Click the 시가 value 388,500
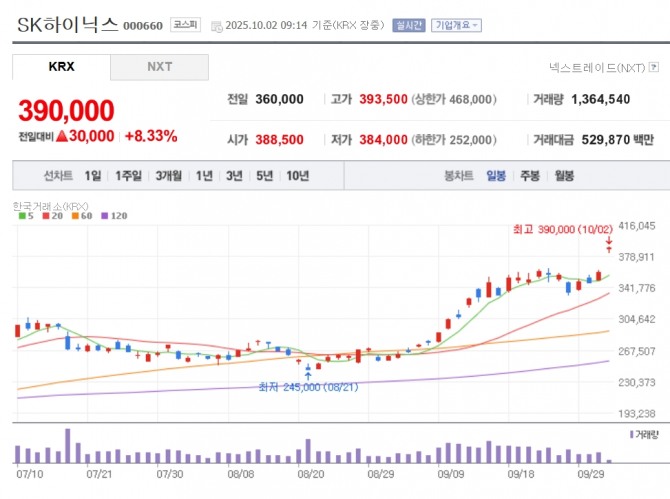The width and height of the screenshot is (670, 499). click(x=279, y=140)
